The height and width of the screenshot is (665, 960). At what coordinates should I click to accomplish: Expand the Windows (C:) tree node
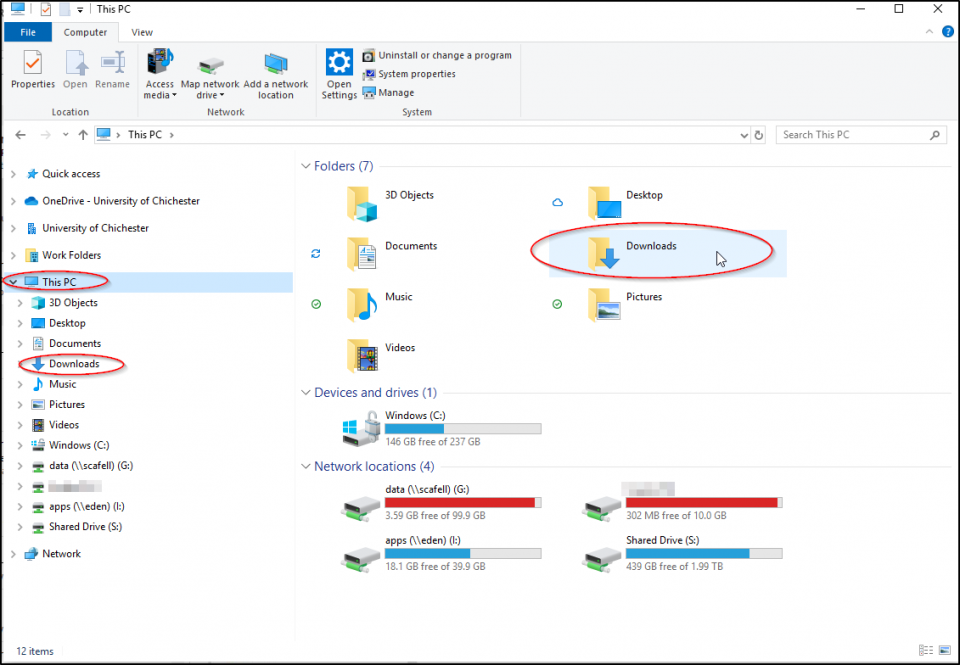click(20, 445)
